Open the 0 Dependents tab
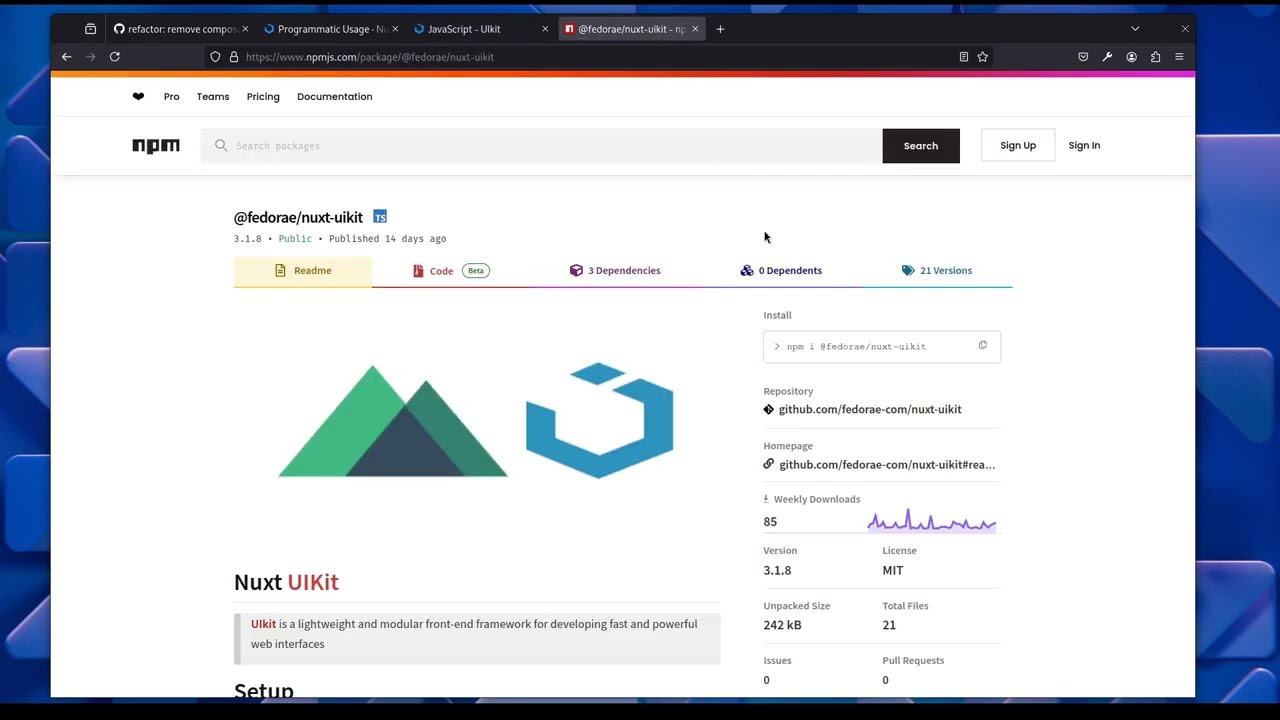Viewport: 1280px width, 720px height. point(781,271)
